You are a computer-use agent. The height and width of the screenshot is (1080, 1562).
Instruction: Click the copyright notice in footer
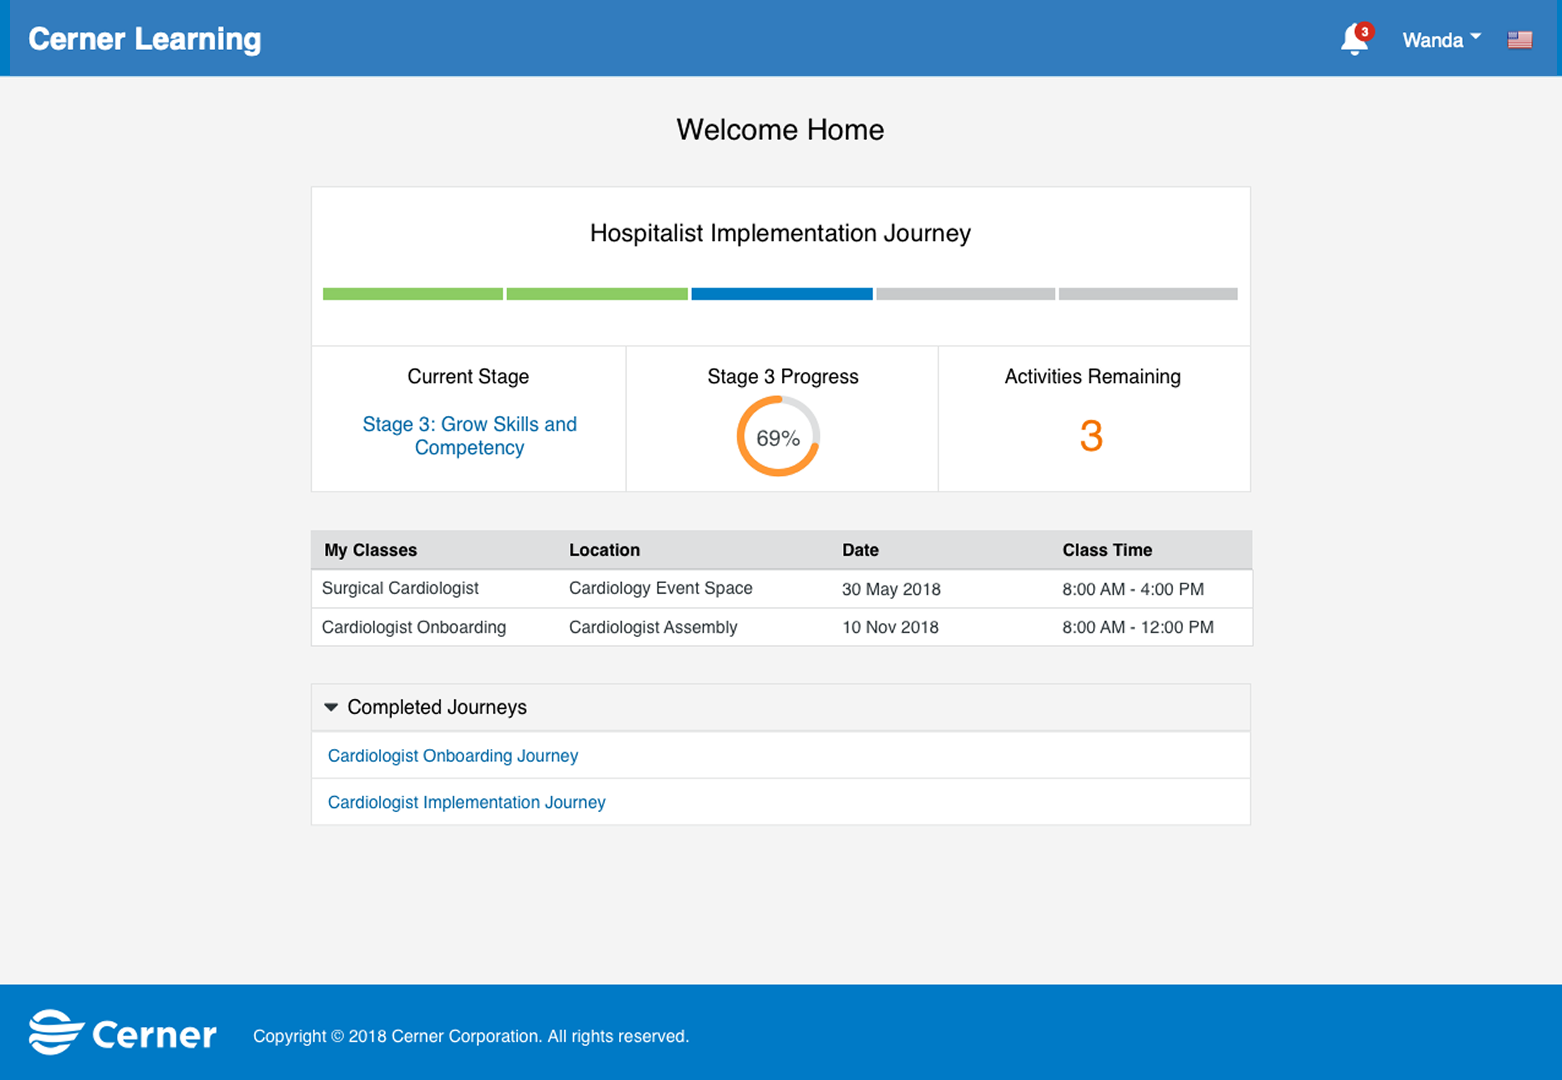[x=471, y=1036]
